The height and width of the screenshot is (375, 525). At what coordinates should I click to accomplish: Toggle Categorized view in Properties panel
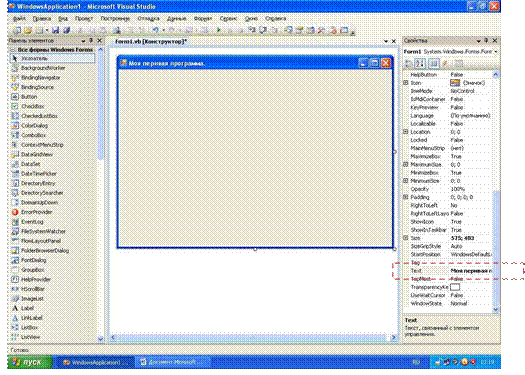coord(409,63)
